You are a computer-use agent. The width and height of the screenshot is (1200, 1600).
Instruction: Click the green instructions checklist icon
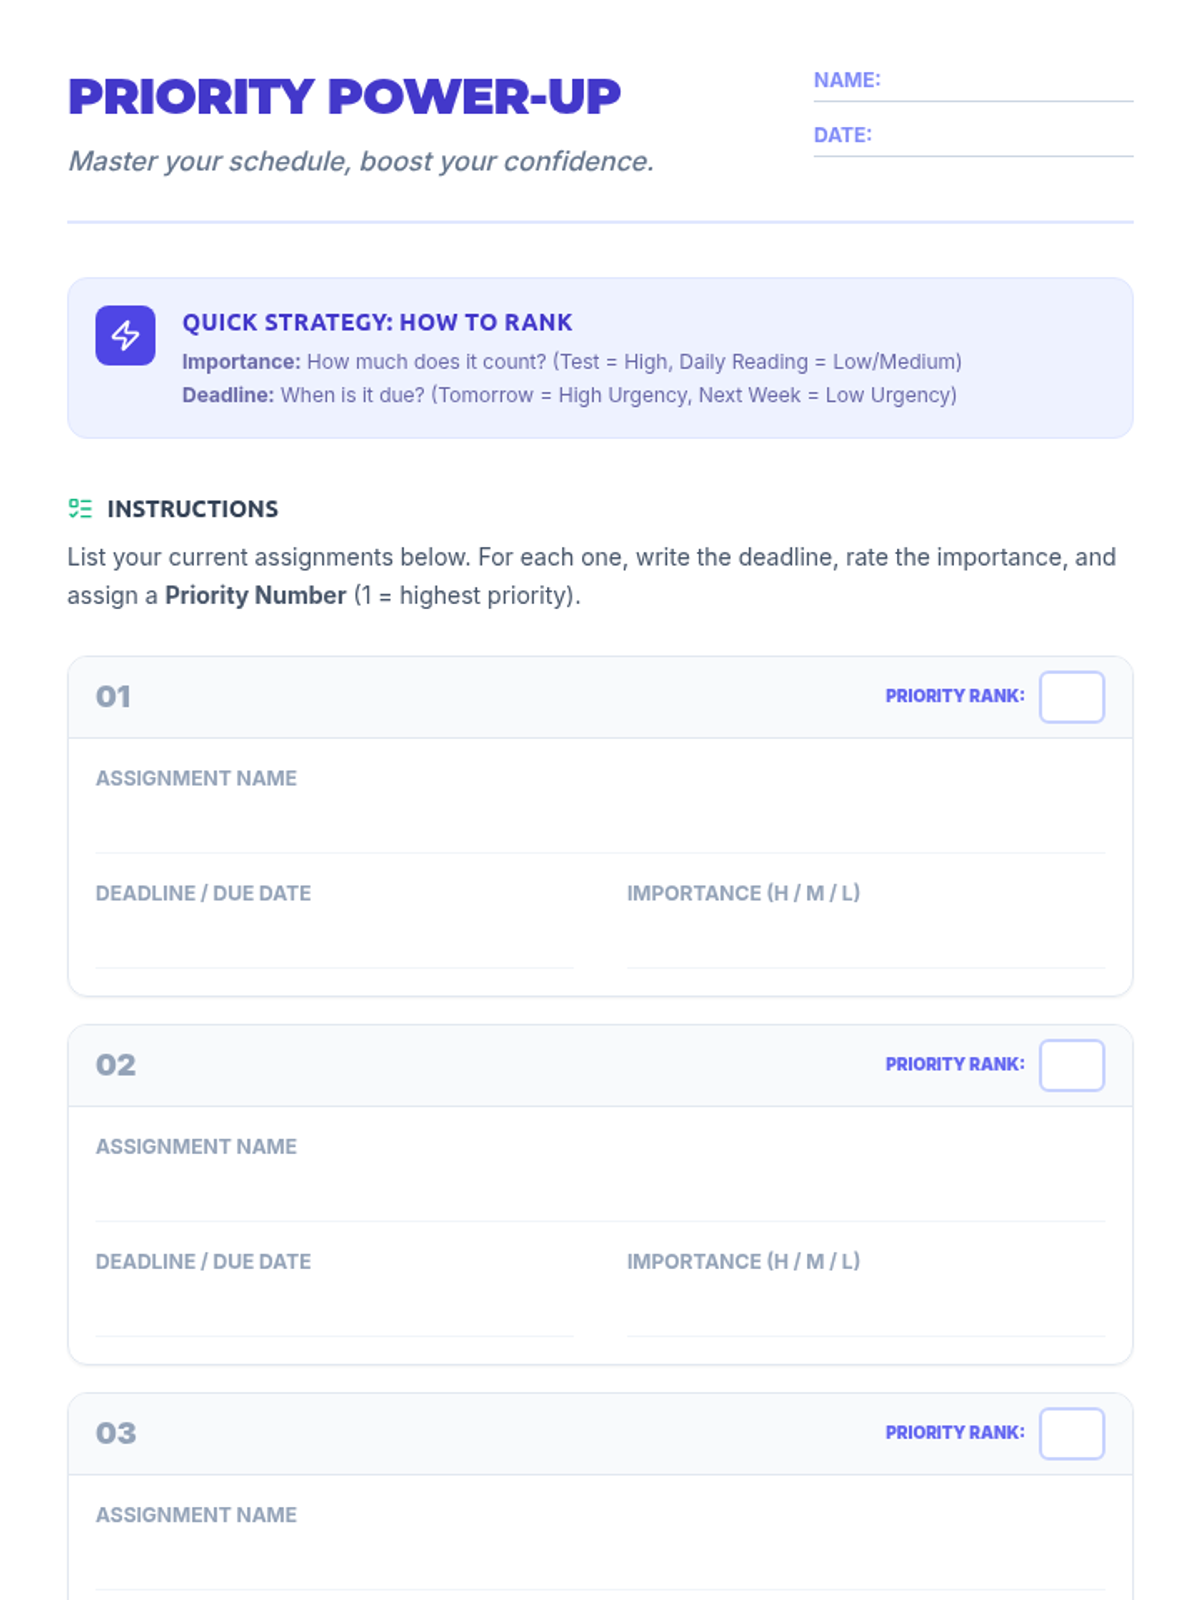80,508
